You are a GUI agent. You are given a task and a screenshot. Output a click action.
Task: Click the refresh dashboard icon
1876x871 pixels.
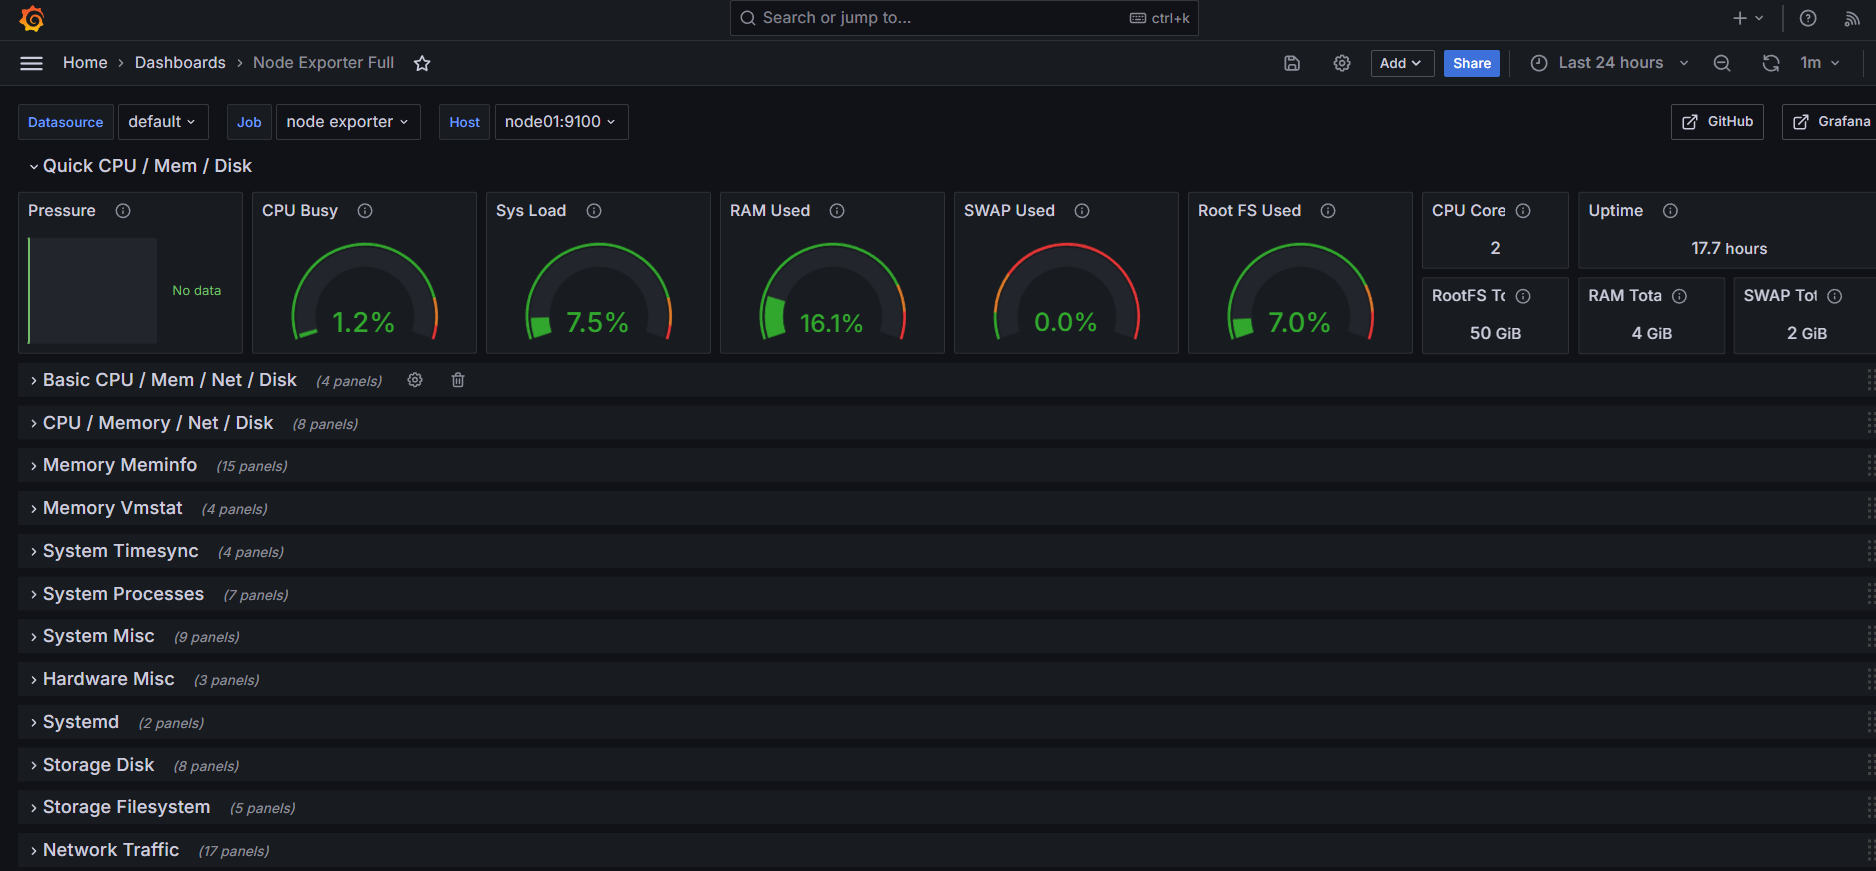click(x=1771, y=63)
